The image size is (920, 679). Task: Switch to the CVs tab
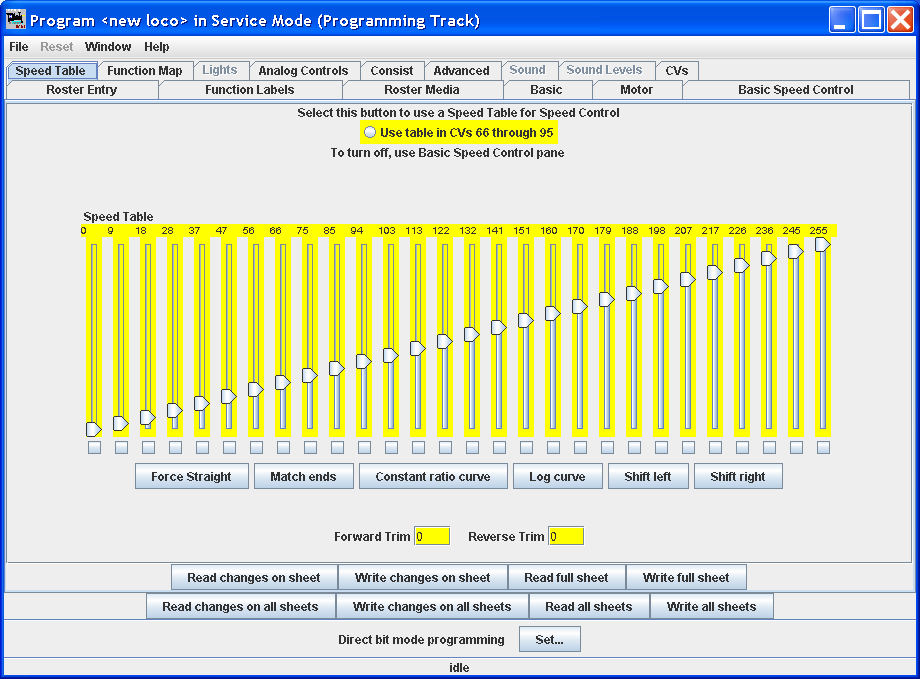[x=677, y=70]
